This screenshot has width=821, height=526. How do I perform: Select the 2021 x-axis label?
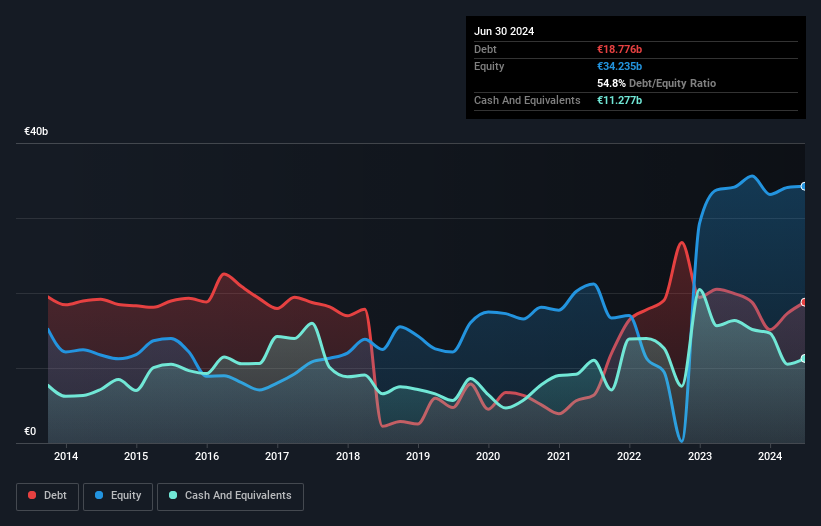point(559,456)
